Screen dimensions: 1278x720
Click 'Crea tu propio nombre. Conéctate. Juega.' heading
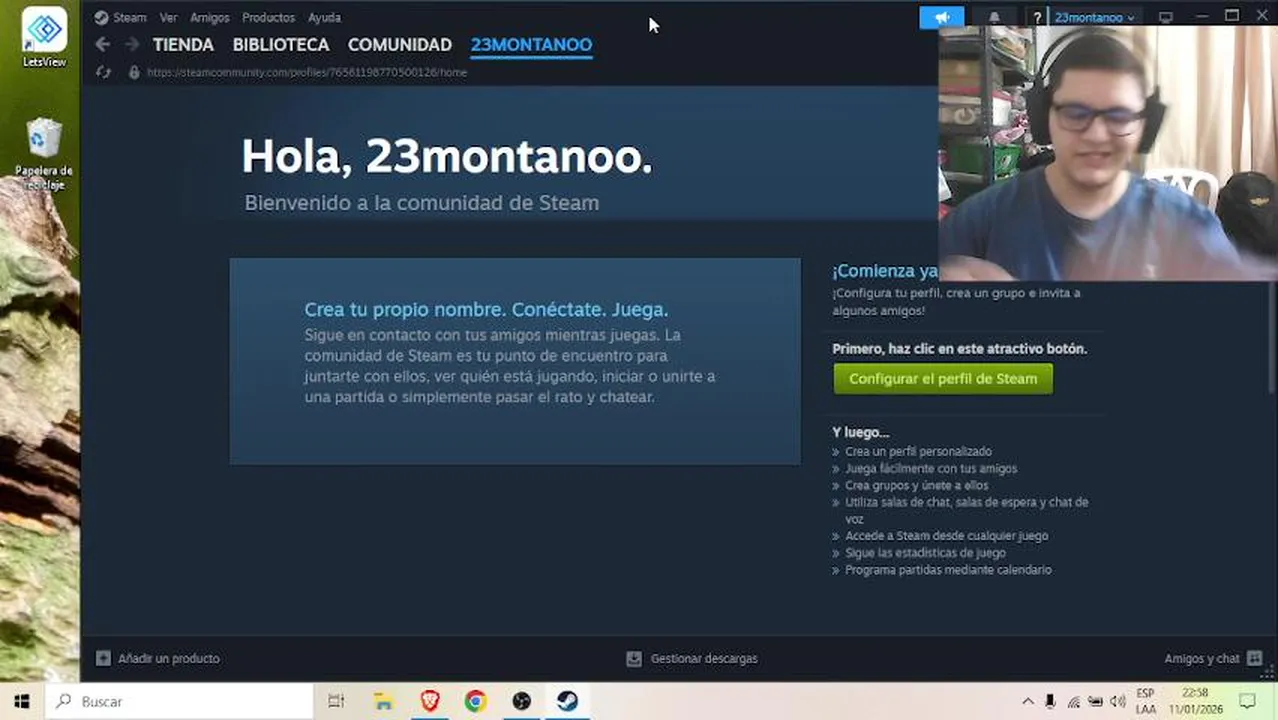point(486,310)
